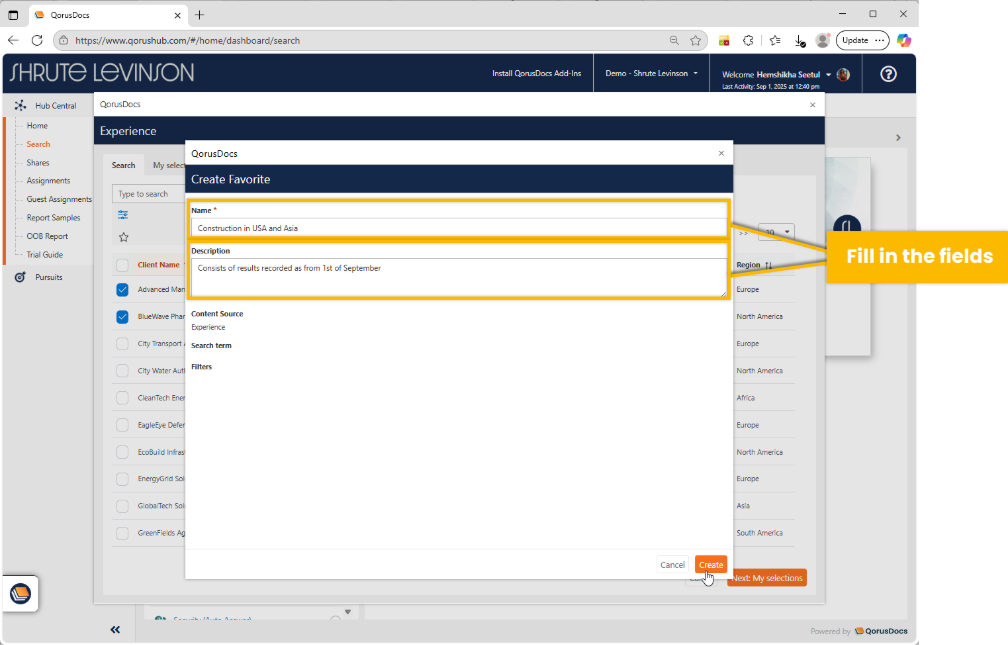Go to Assignments in the sidebar
This screenshot has height=645, width=1008.
pos(48,181)
